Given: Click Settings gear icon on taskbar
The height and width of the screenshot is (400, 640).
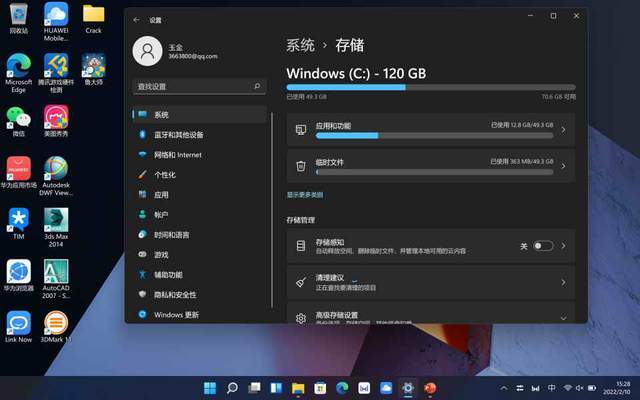Looking at the screenshot, I should [408, 388].
